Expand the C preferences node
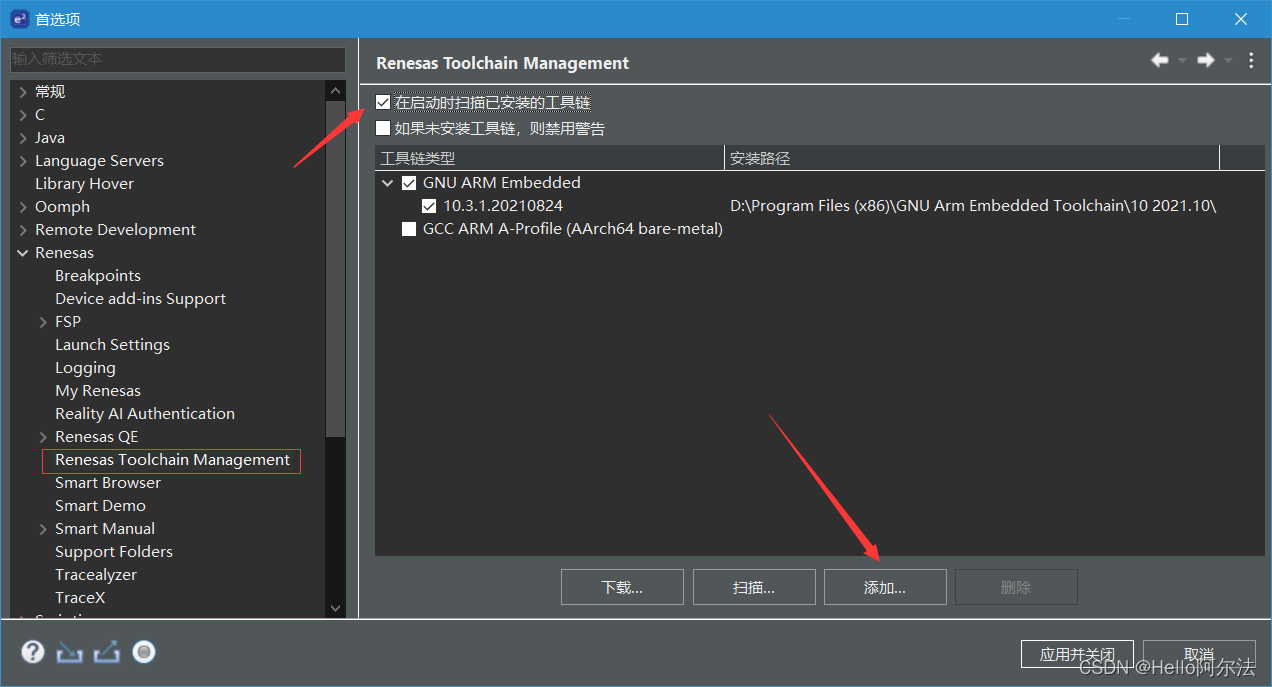Viewport: 1272px width, 687px height. click(23, 115)
